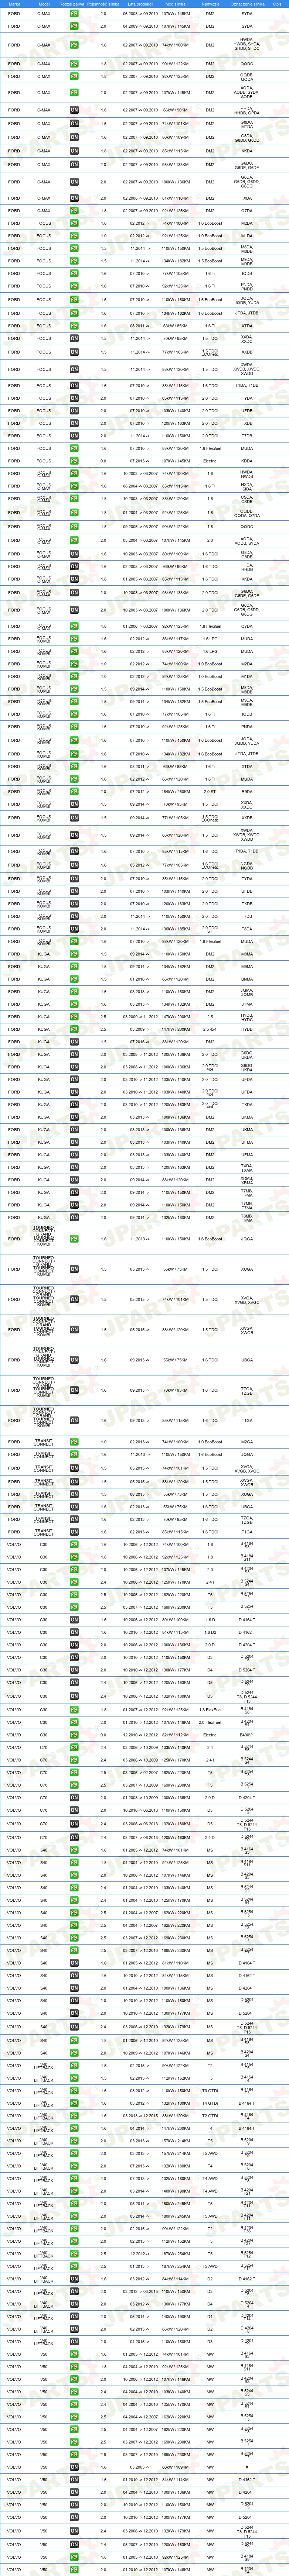Click the diesel ON icon in the XRMB, XRMA row

tap(74, 1179)
